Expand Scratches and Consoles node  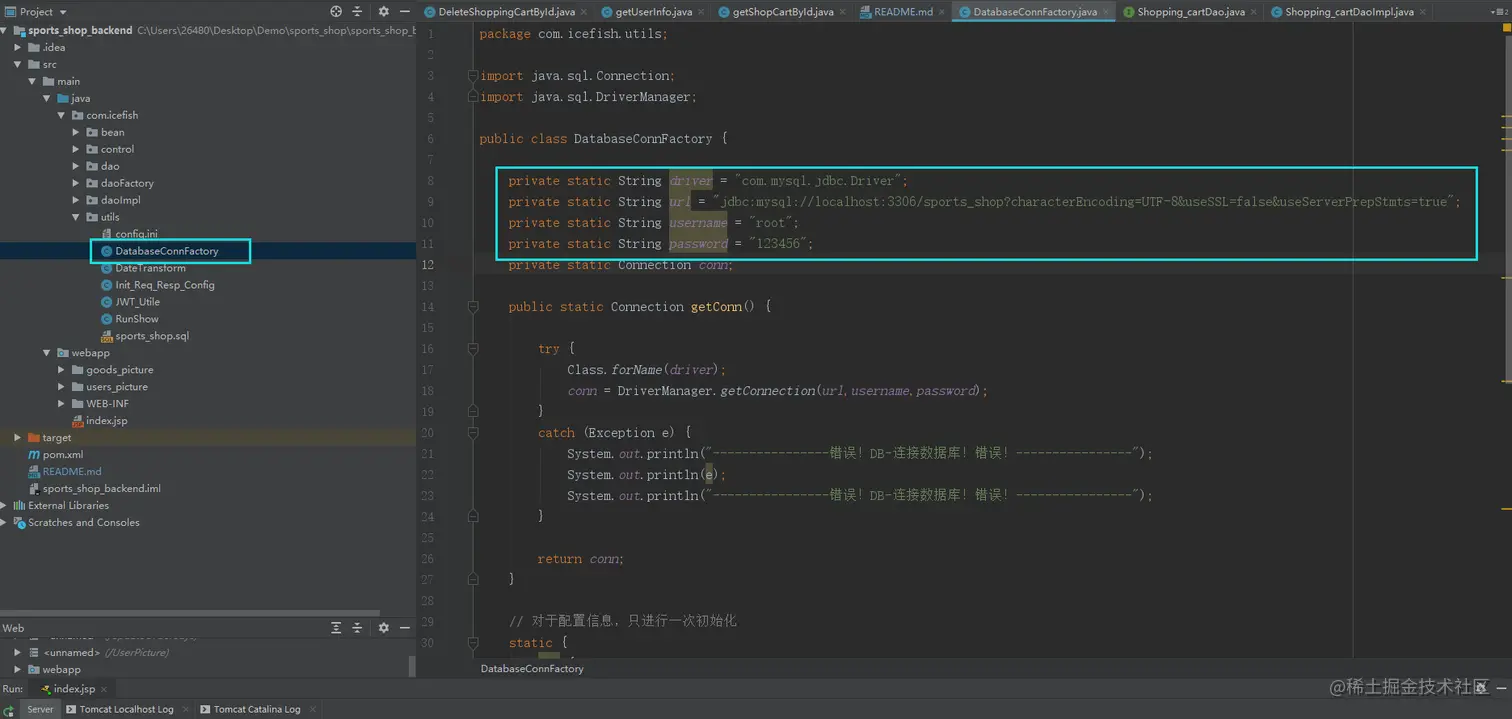click(x=4, y=523)
